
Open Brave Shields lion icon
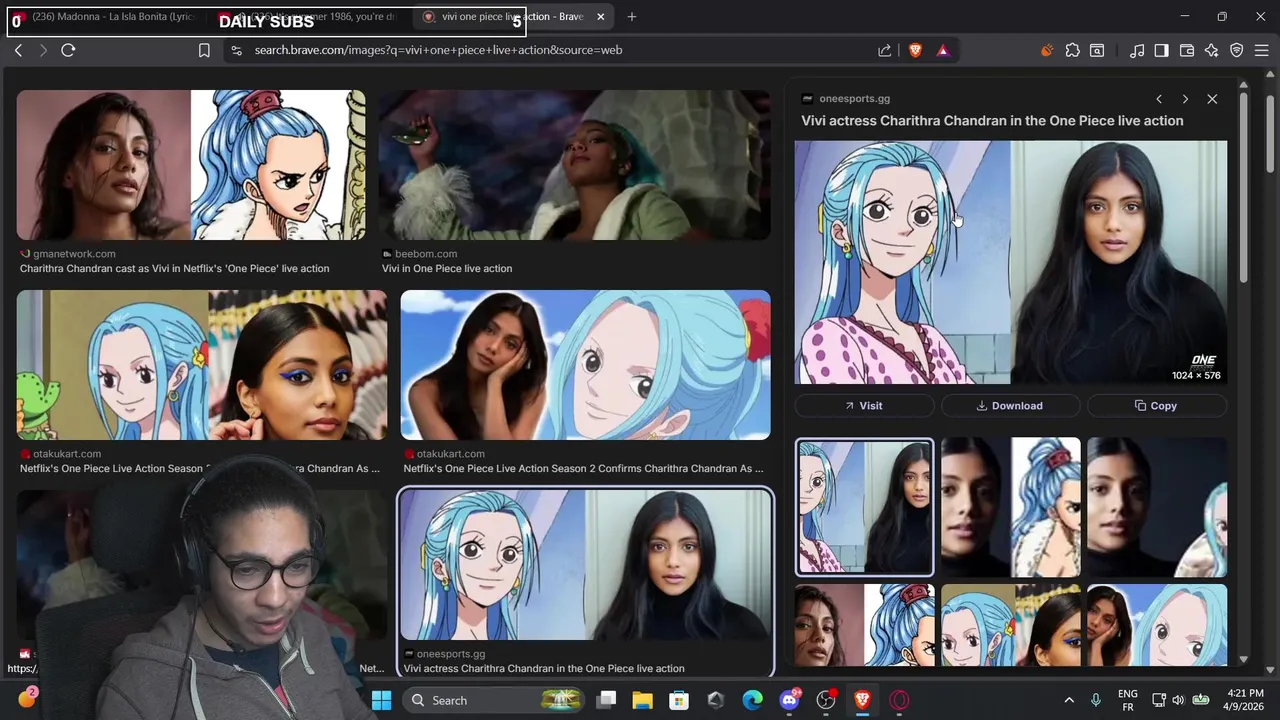point(915,50)
